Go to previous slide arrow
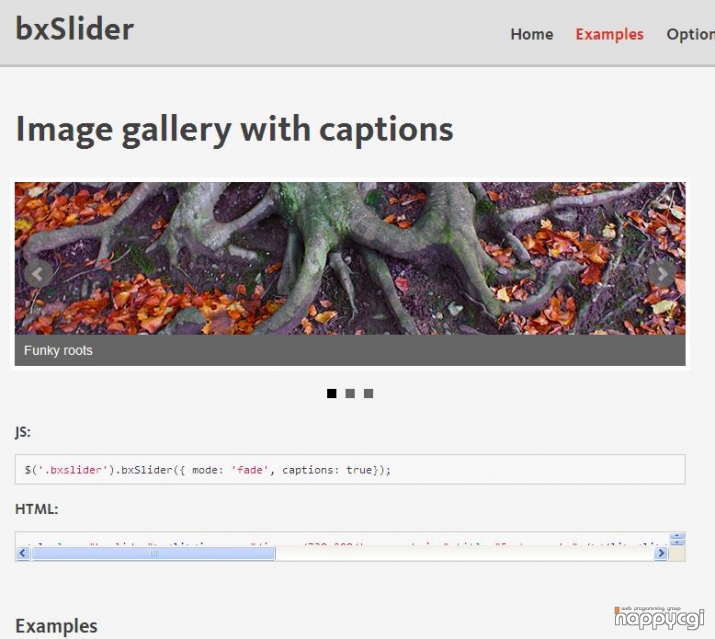The width and height of the screenshot is (715, 639). click(38, 274)
